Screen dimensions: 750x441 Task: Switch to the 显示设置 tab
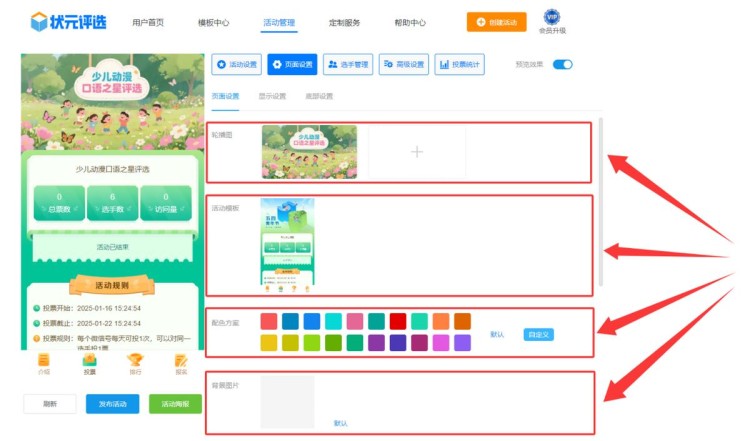coord(272,96)
